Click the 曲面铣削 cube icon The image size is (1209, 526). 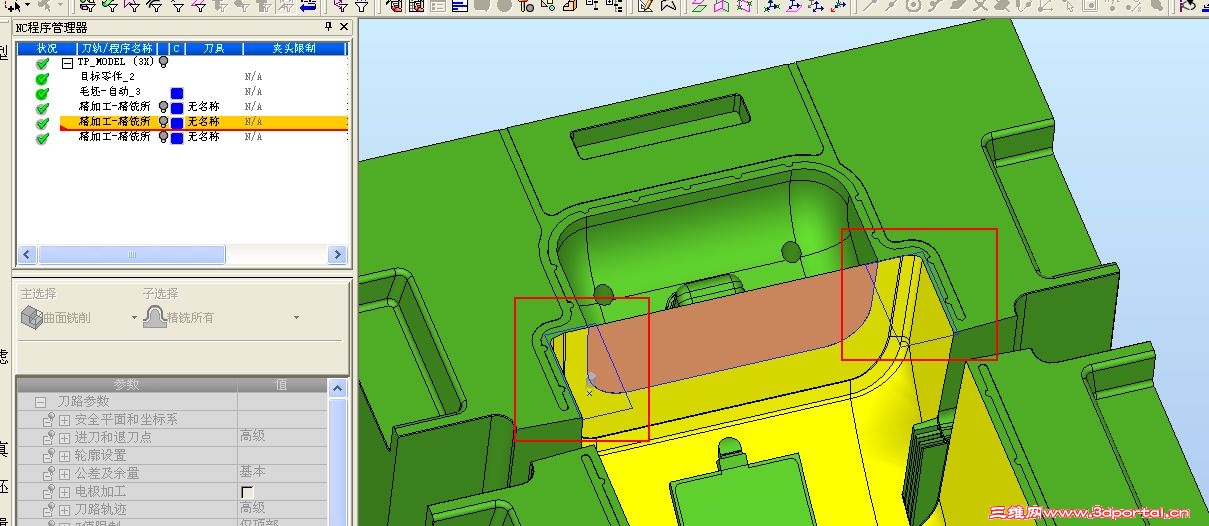(31, 317)
